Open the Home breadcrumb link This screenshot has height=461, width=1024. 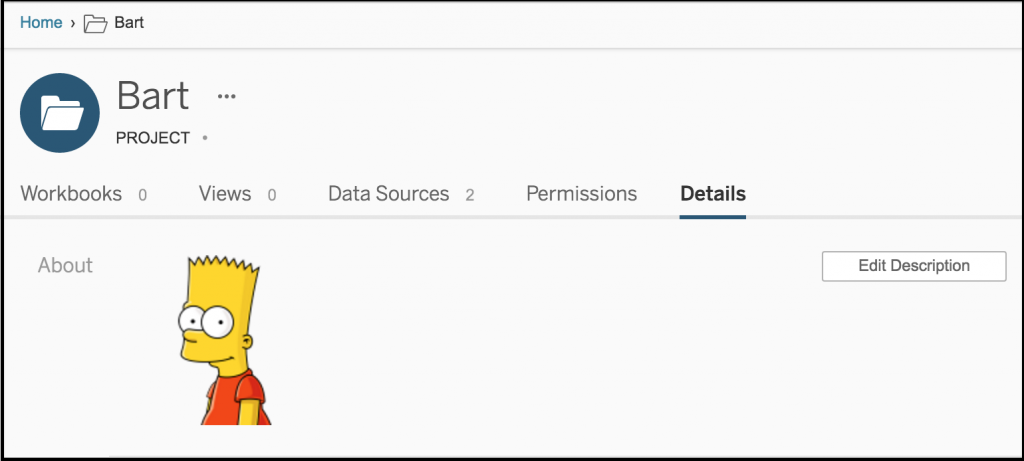coord(41,23)
